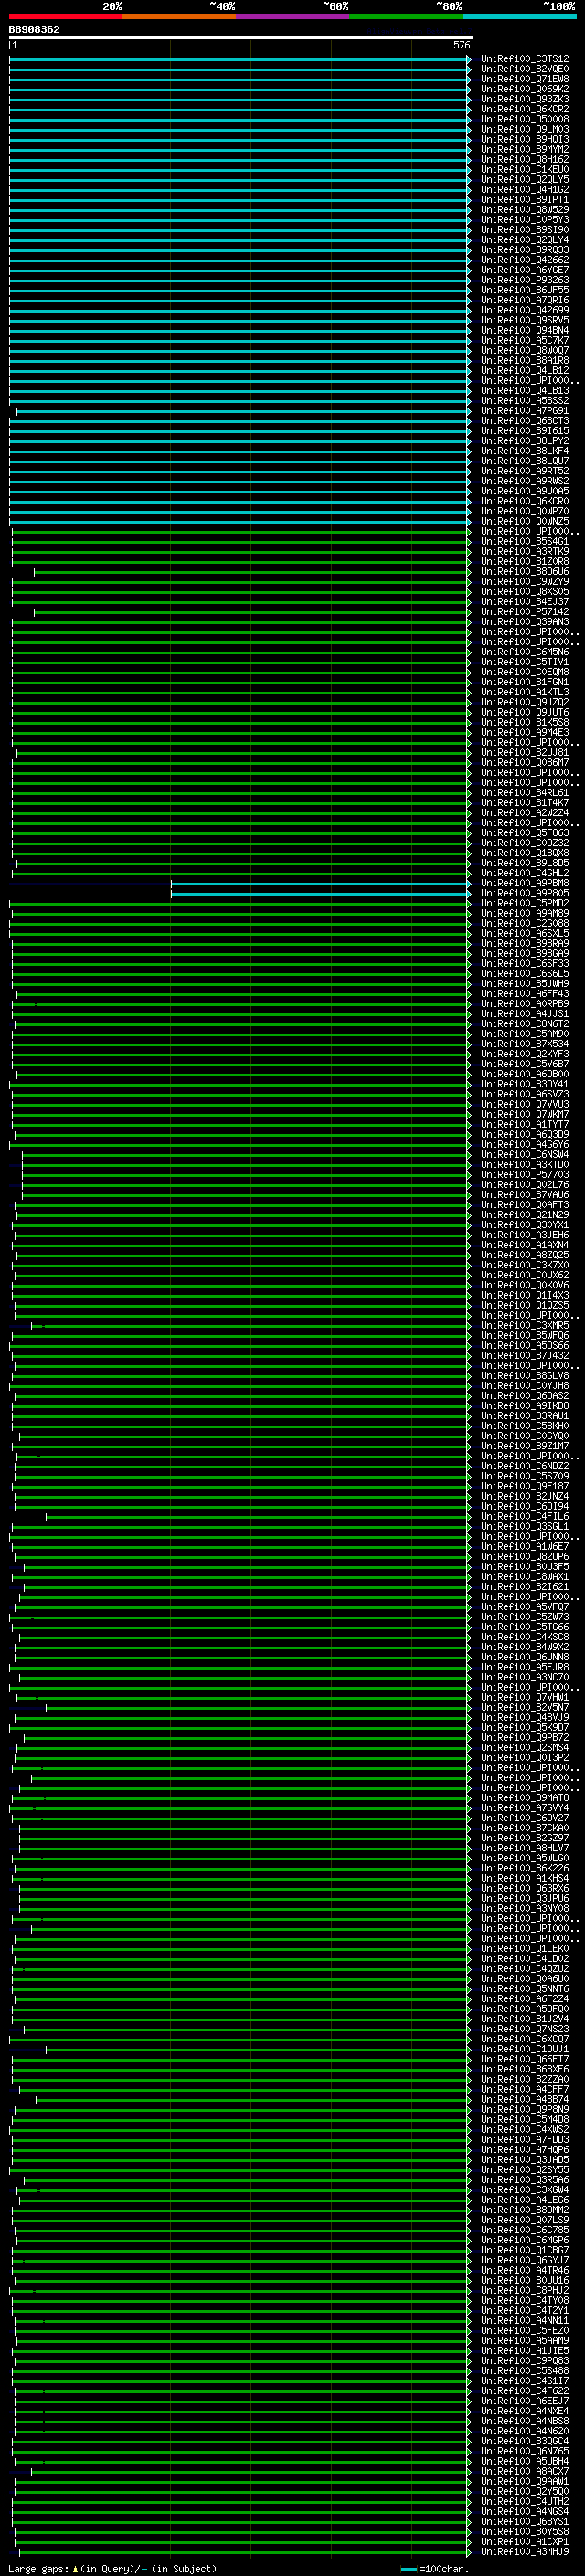
Task: Select the UniRef100_A9P805 label
Action: point(524,894)
